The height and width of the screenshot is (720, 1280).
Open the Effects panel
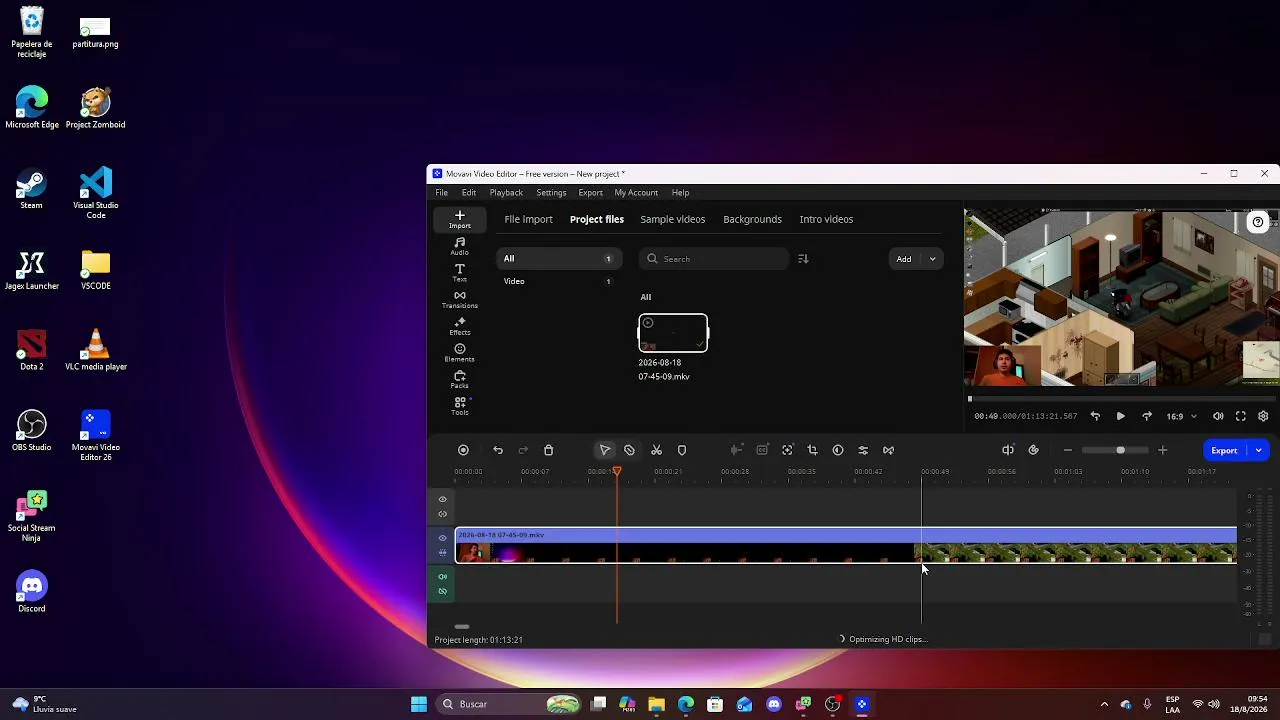coord(459,326)
